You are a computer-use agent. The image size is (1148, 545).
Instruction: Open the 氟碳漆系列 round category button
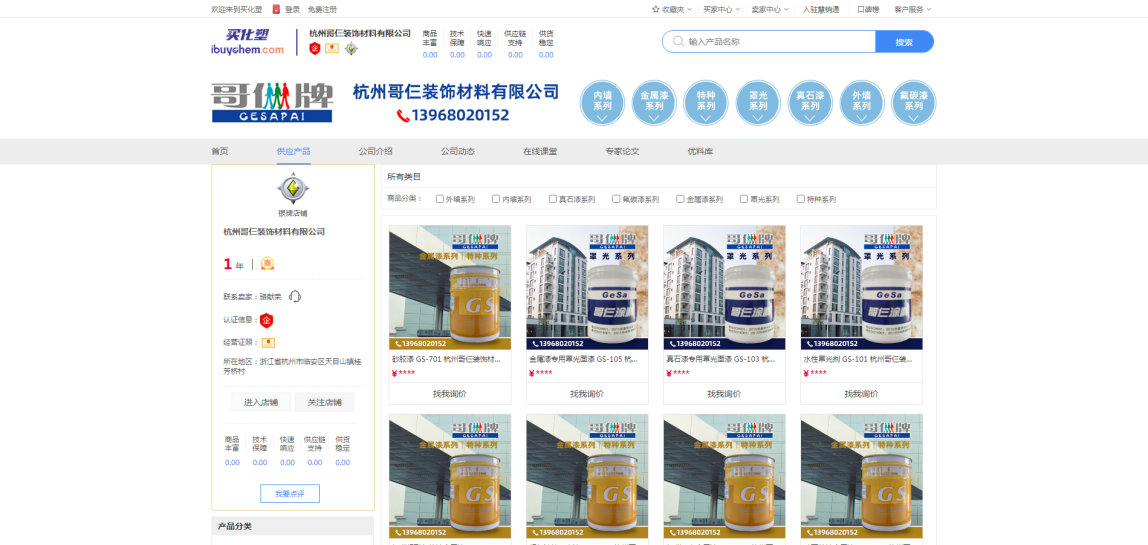pos(914,103)
